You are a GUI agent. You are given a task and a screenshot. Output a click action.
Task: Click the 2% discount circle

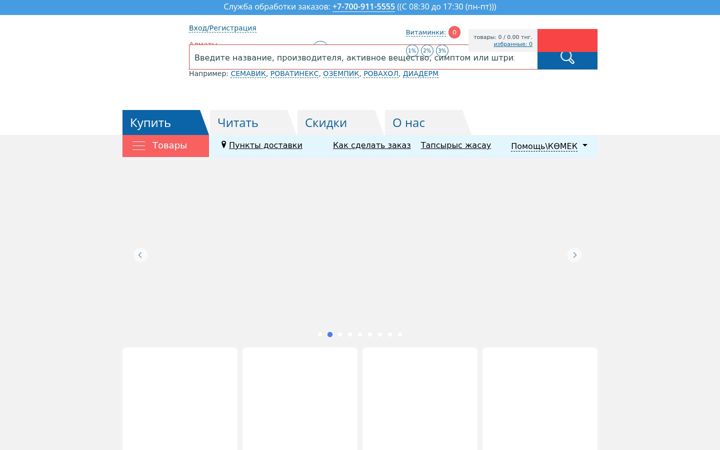(x=427, y=51)
